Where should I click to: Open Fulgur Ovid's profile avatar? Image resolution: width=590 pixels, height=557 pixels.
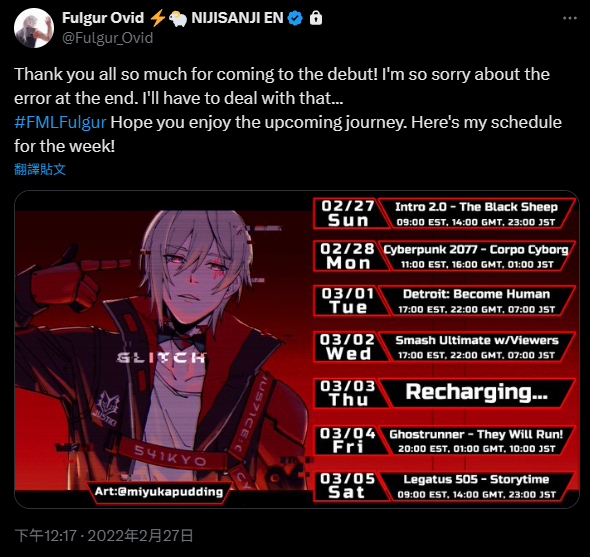(x=34, y=28)
